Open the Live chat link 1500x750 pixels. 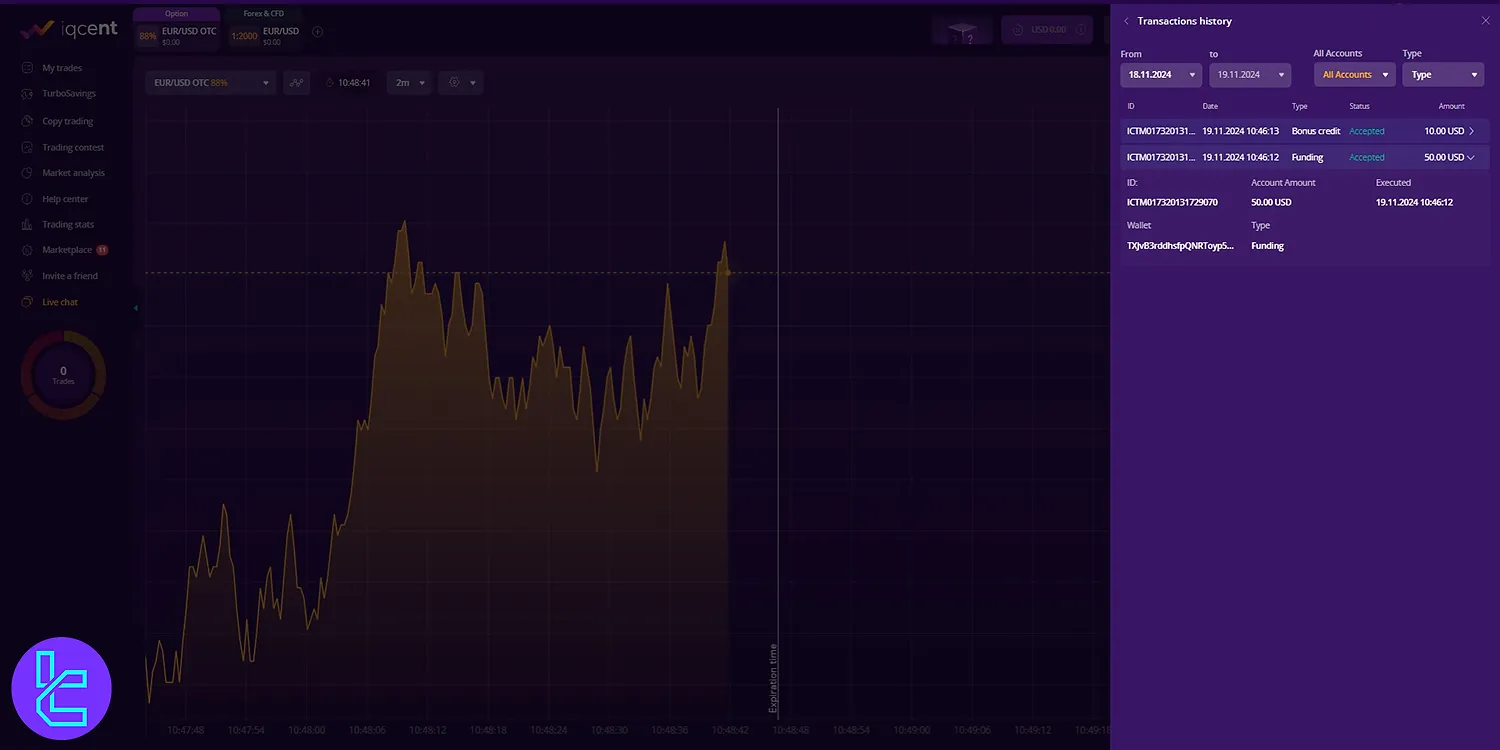[60, 302]
